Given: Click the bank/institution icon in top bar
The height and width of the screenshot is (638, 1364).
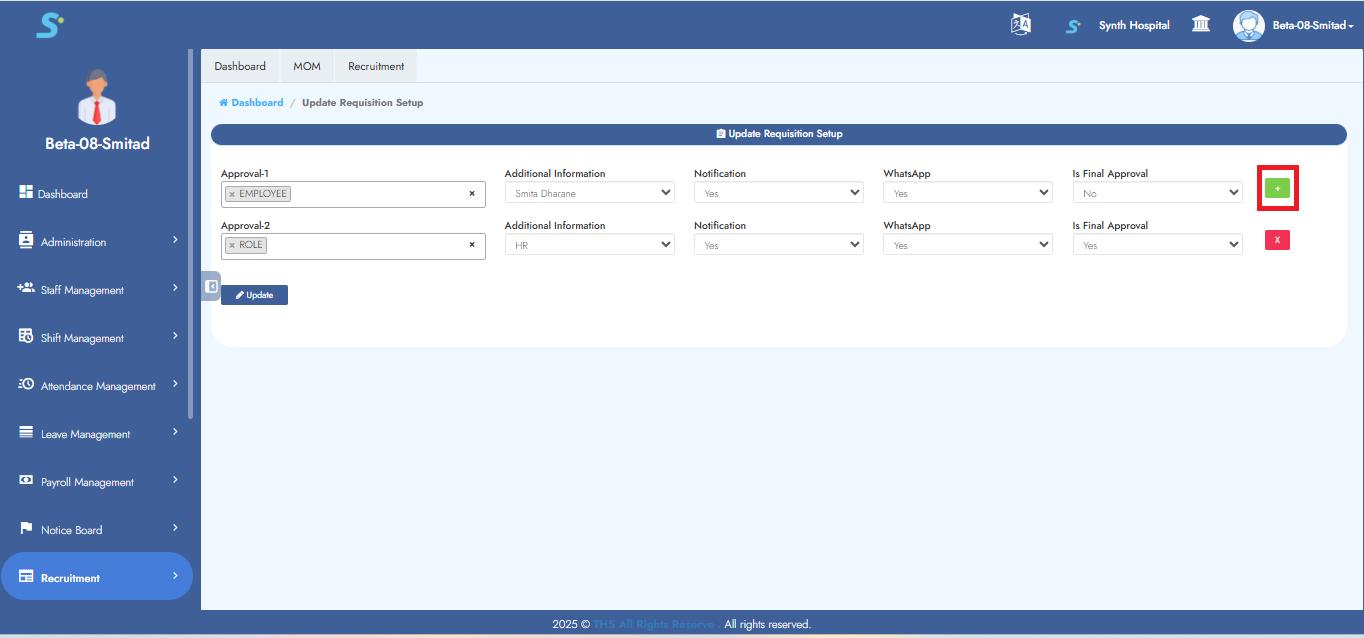Looking at the screenshot, I should (1203, 23).
